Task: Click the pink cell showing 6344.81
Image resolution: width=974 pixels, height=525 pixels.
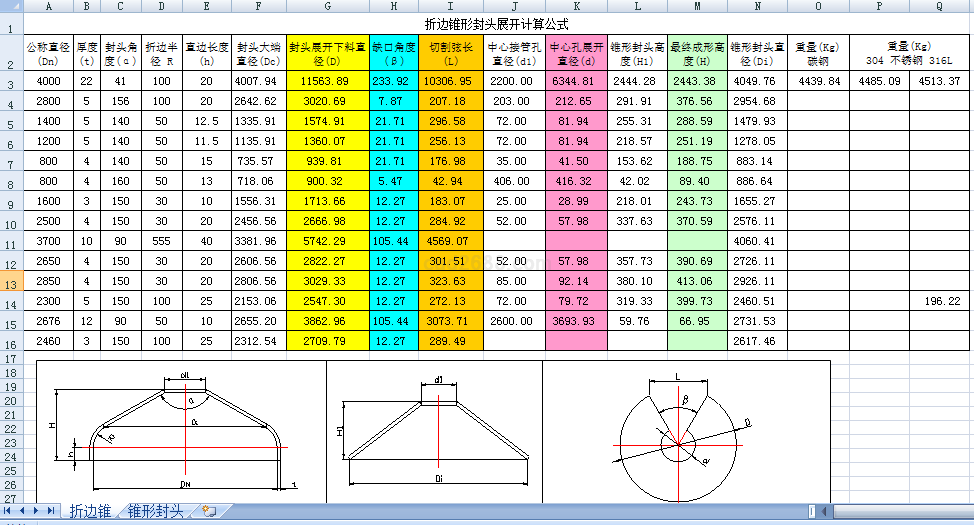Action: point(576,81)
